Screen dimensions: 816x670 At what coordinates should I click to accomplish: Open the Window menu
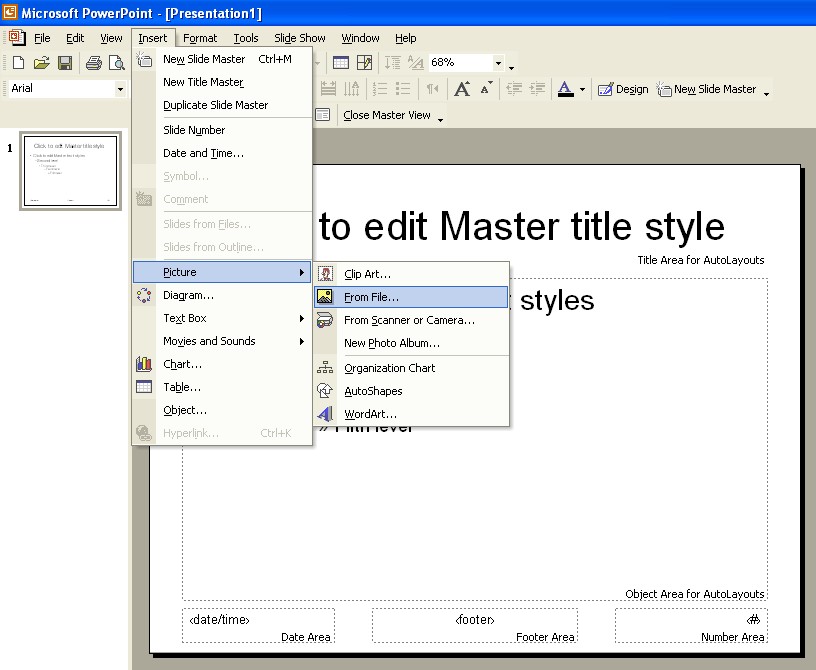click(360, 38)
